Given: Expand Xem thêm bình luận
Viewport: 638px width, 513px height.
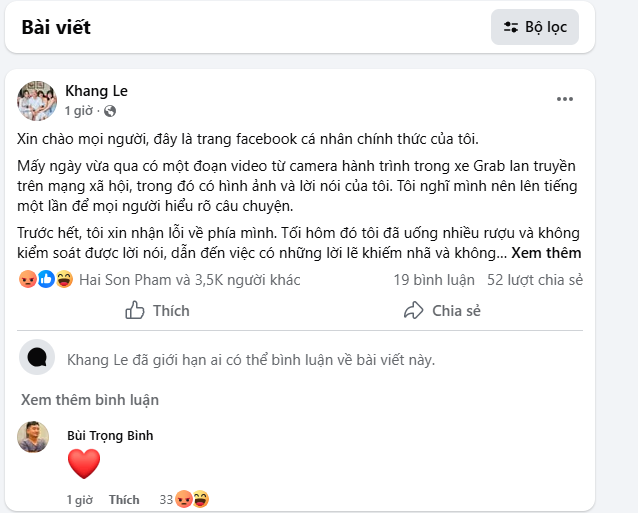Looking at the screenshot, I should pos(90,400).
